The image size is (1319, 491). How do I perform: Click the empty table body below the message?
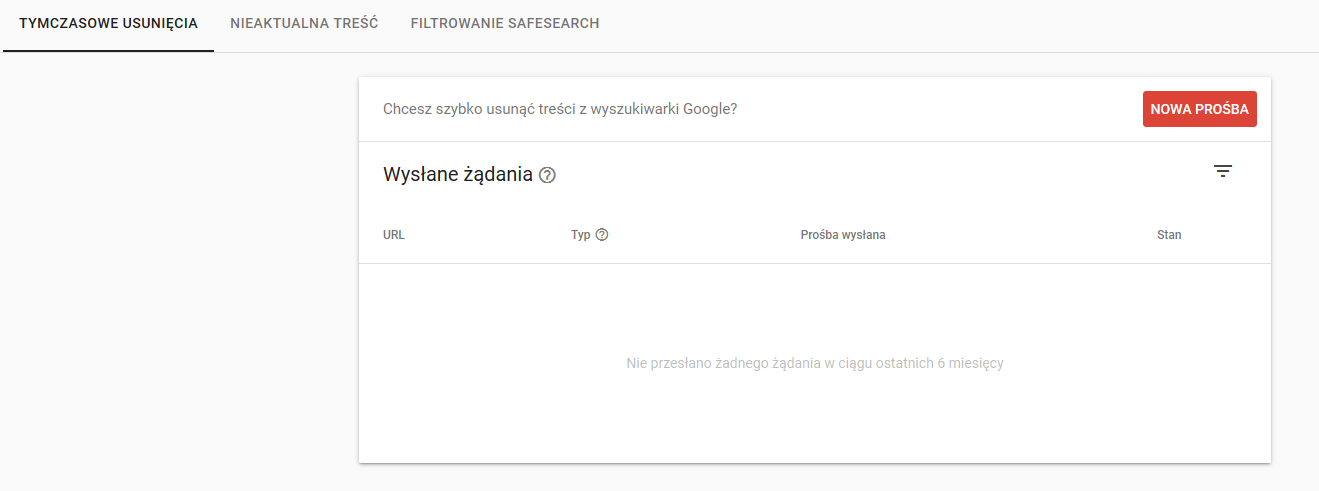tap(815, 420)
